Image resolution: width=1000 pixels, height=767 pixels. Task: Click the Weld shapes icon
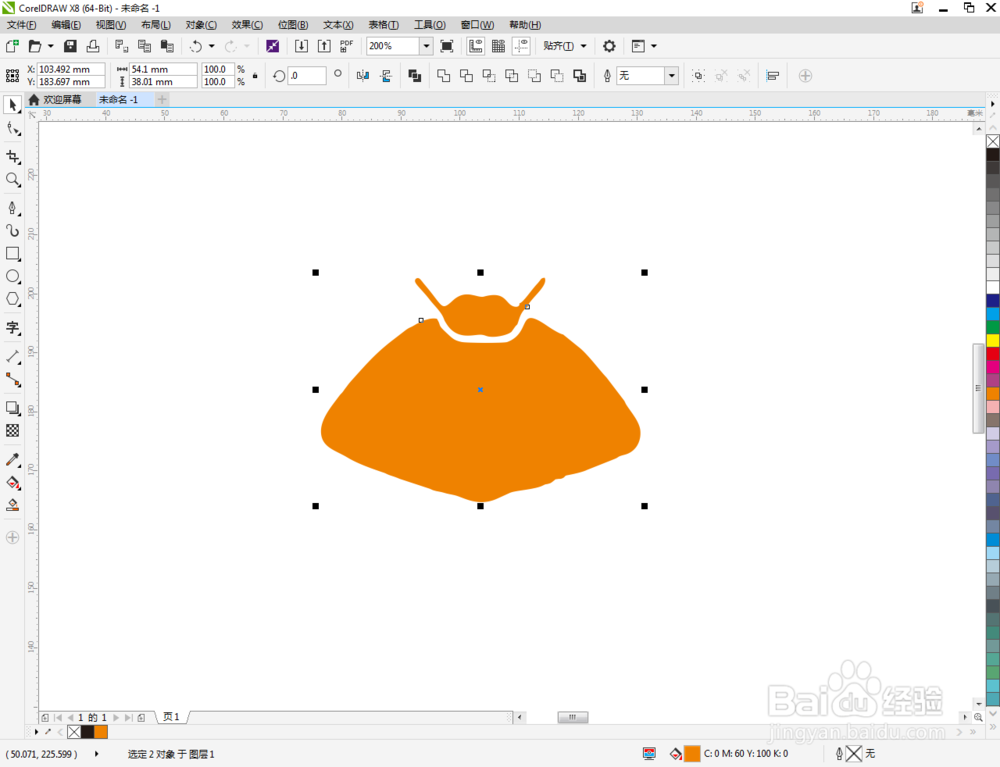[x=443, y=76]
